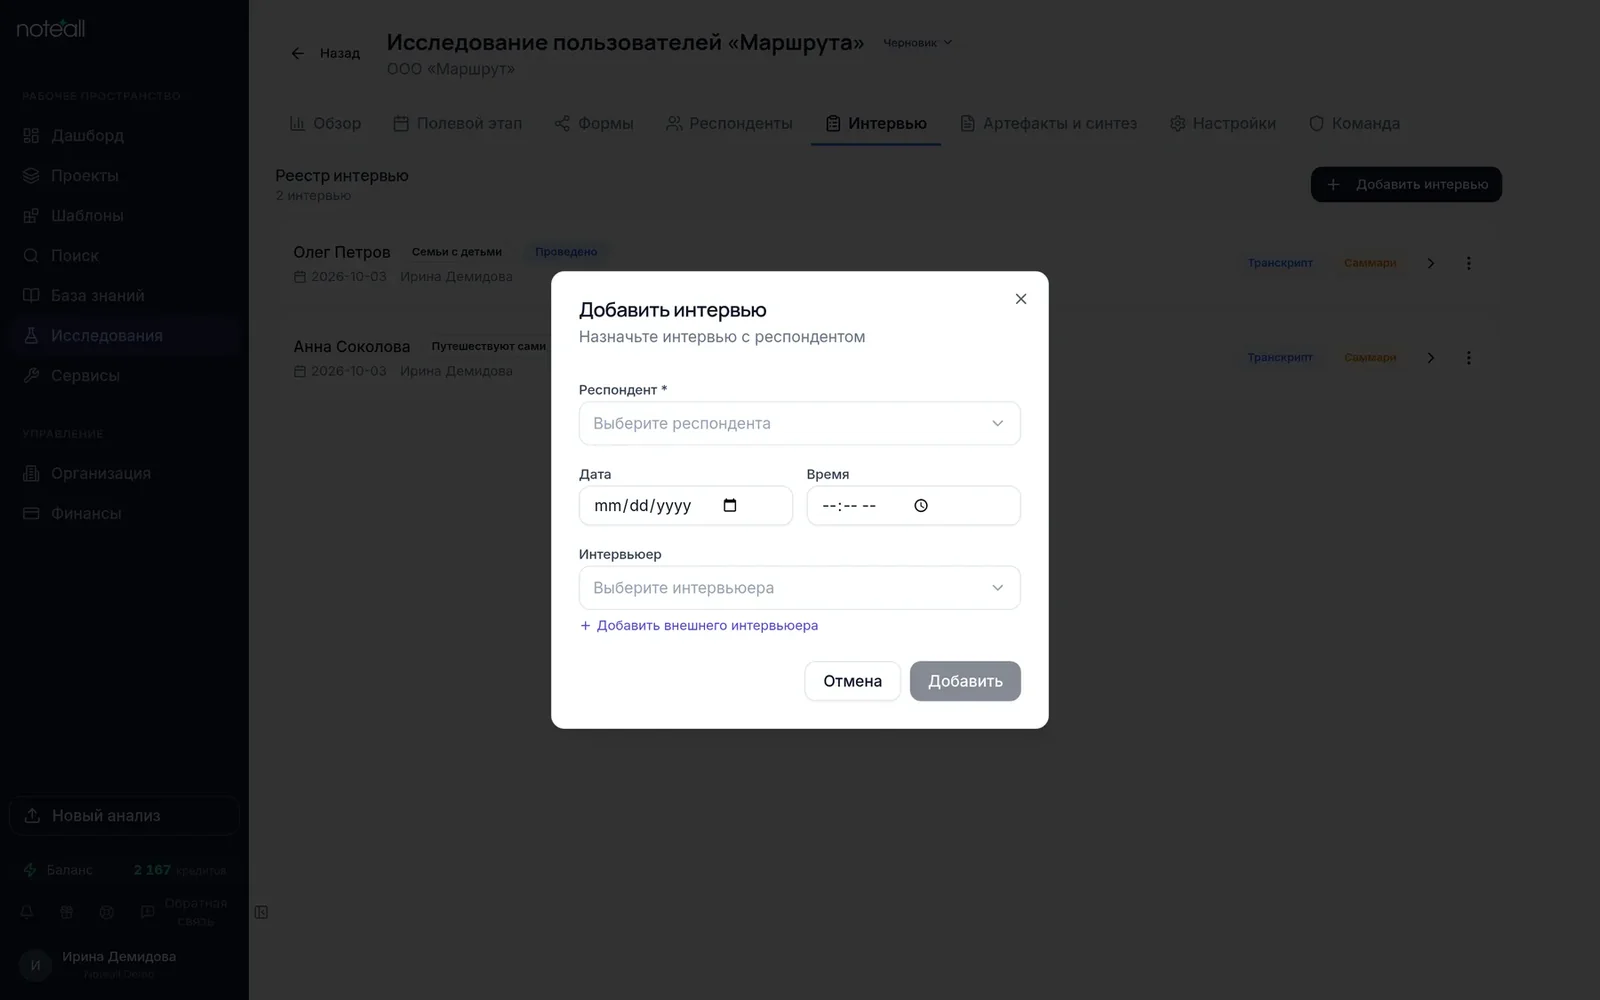
Task: Open Анна Соколова row three-dot menu
Action: pos(1469,358)
